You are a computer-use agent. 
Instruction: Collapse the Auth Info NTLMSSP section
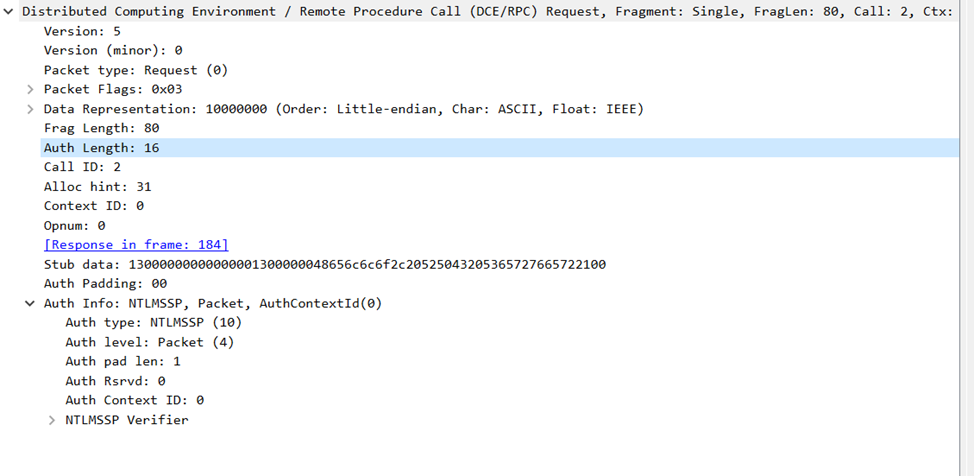click(x=31, y=303)
